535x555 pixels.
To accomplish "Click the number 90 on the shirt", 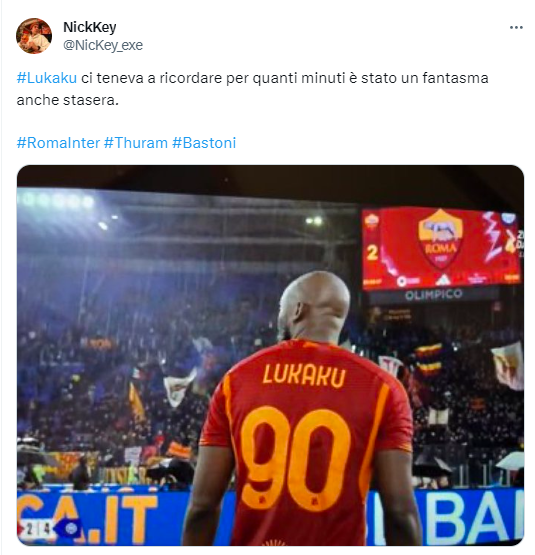I will tap(296, 458).
